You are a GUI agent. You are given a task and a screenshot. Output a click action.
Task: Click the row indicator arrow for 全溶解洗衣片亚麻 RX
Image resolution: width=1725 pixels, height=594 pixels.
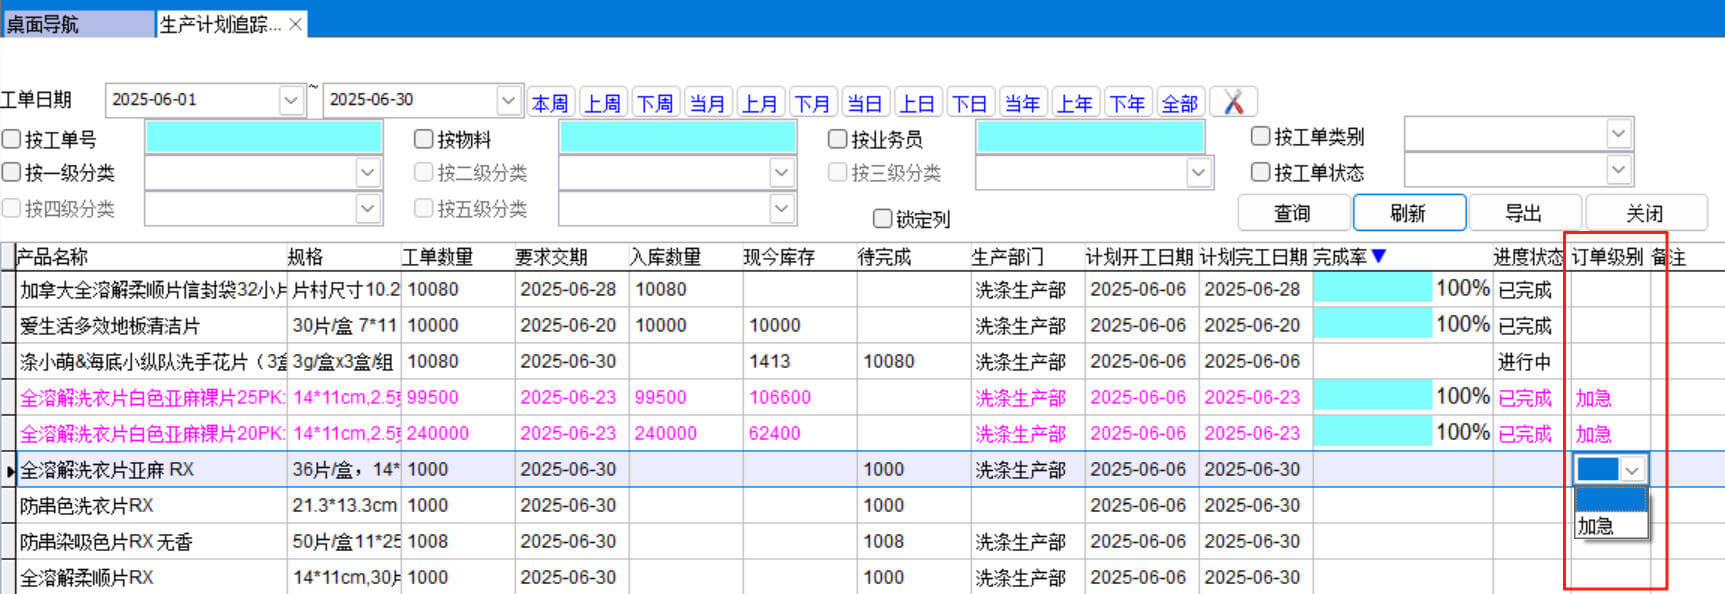[x=9, y=470]
